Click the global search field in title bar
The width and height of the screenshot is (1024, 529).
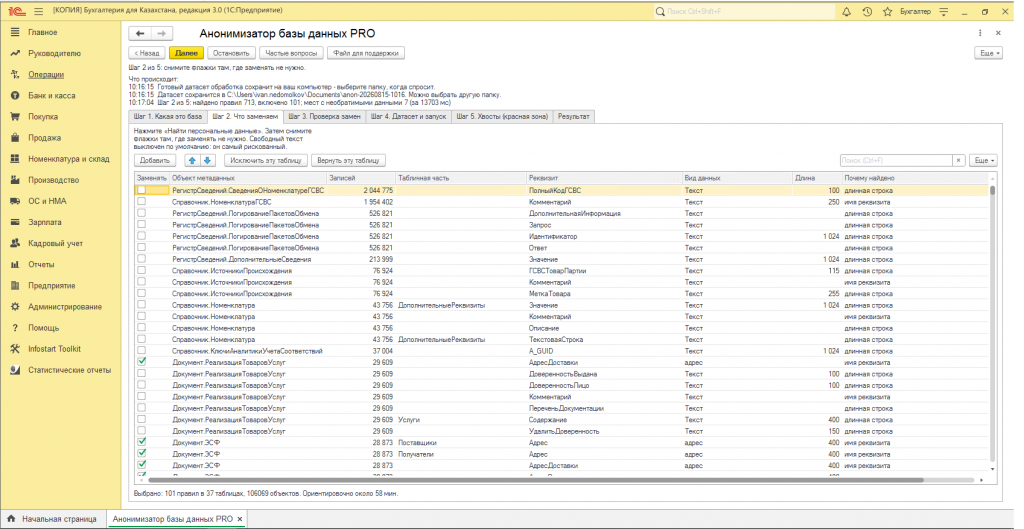(x=744, y=12)
